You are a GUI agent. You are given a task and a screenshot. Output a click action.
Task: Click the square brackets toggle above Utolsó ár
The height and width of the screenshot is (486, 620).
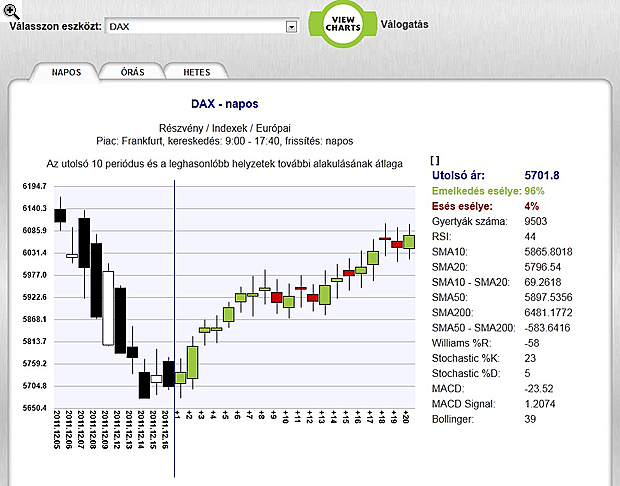click(x=435, y=160)
